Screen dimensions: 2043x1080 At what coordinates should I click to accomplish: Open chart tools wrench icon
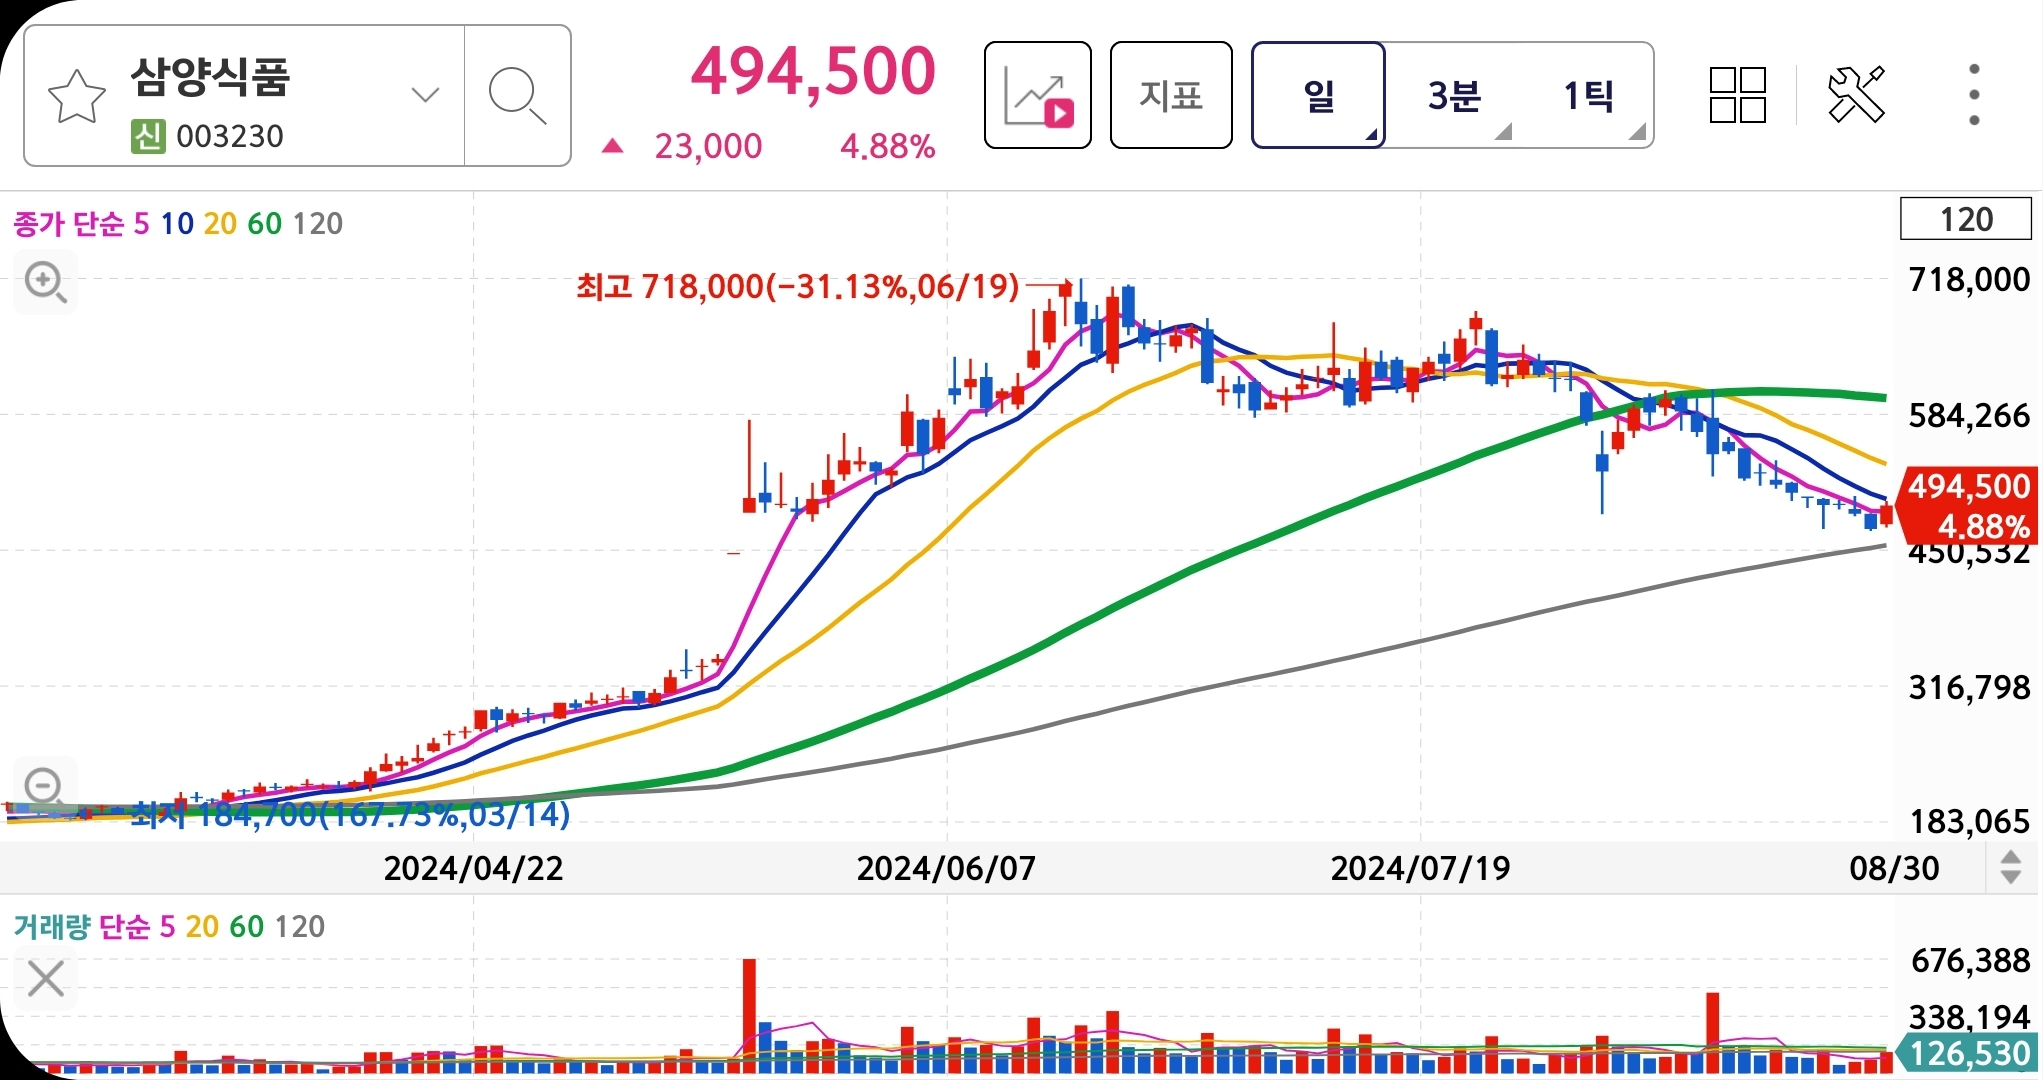[x=1856, y=95]
